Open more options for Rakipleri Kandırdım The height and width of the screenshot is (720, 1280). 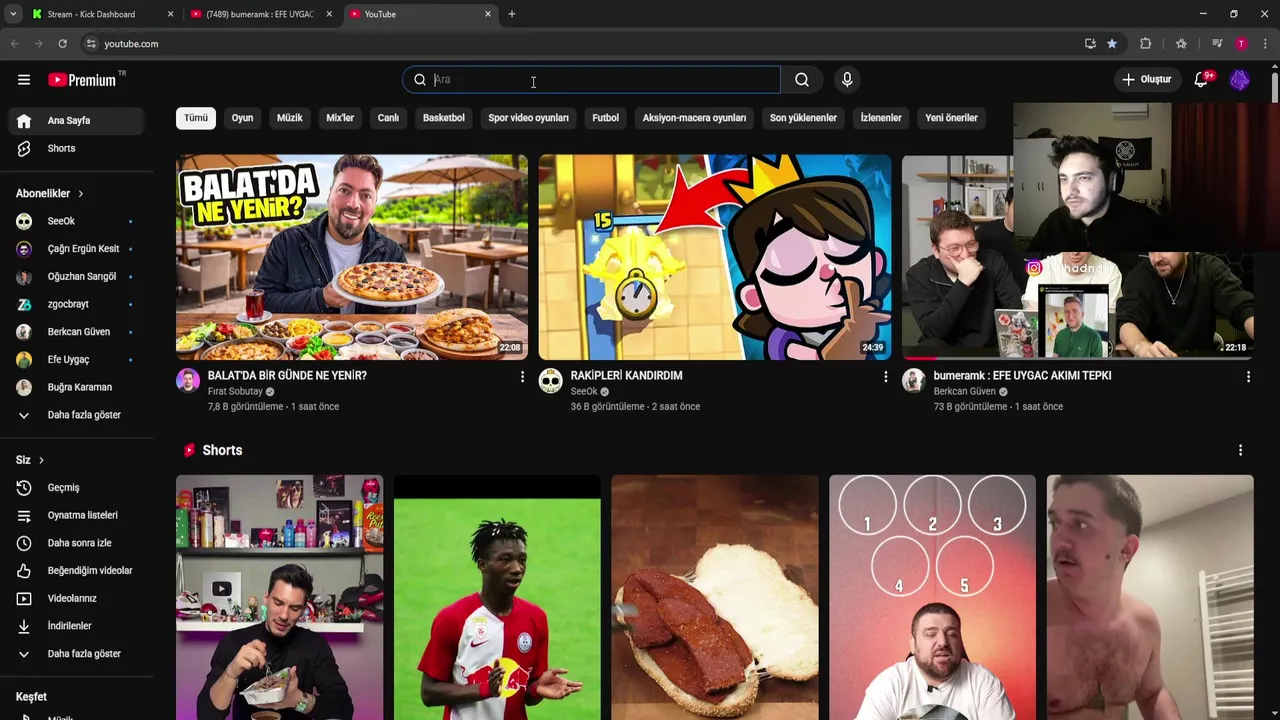[885, 377]
